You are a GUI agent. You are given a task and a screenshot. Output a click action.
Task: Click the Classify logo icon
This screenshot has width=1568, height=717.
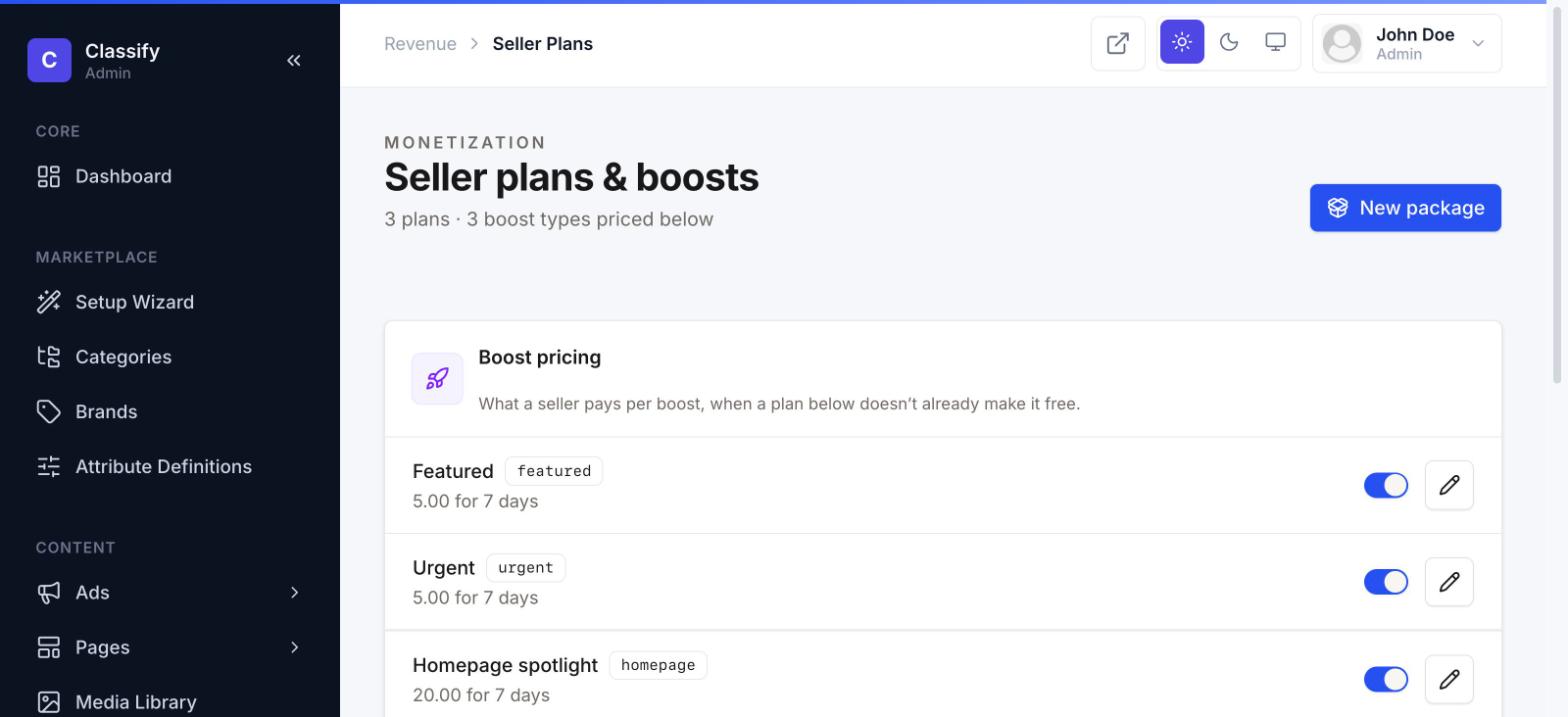49,60
